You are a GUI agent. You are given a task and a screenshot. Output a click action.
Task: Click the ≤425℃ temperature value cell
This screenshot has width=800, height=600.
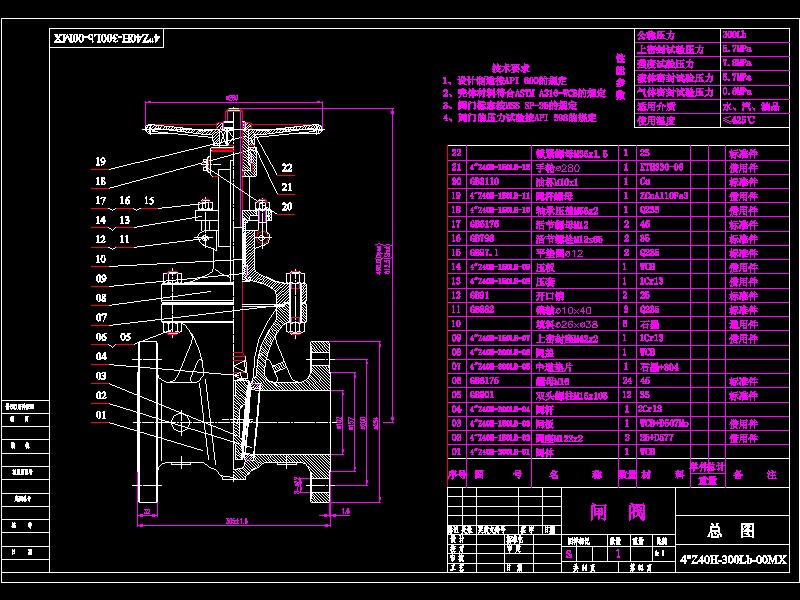point(738,119)
